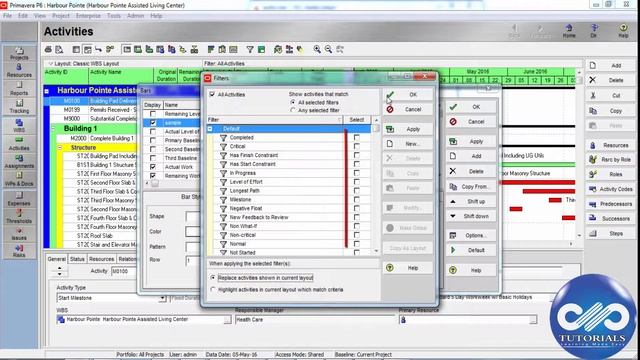Click Resources in the right command bar
Image resolution: width=640 pixels, height=360 pixels.
(610, 145)
